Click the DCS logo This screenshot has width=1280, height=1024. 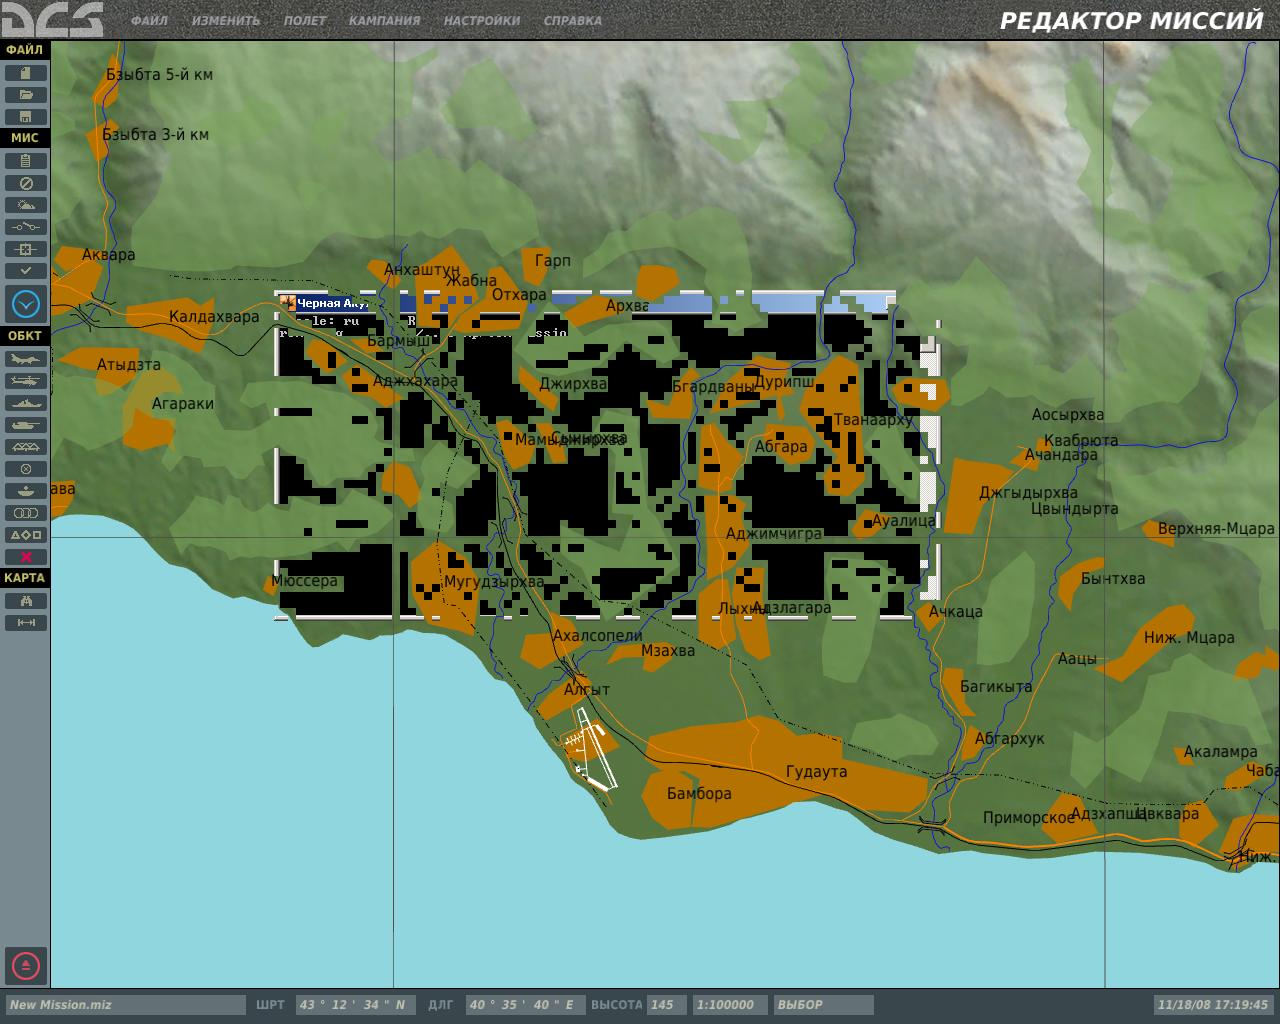(52, 19)
